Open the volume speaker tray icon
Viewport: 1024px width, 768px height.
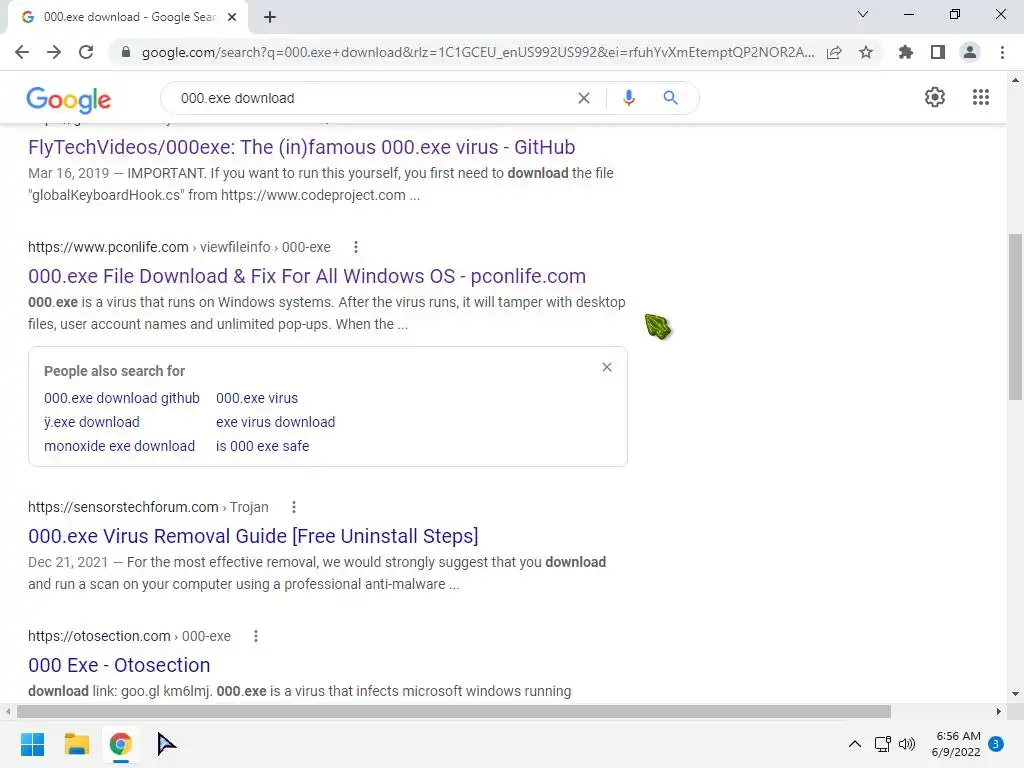tap(907, 744)
